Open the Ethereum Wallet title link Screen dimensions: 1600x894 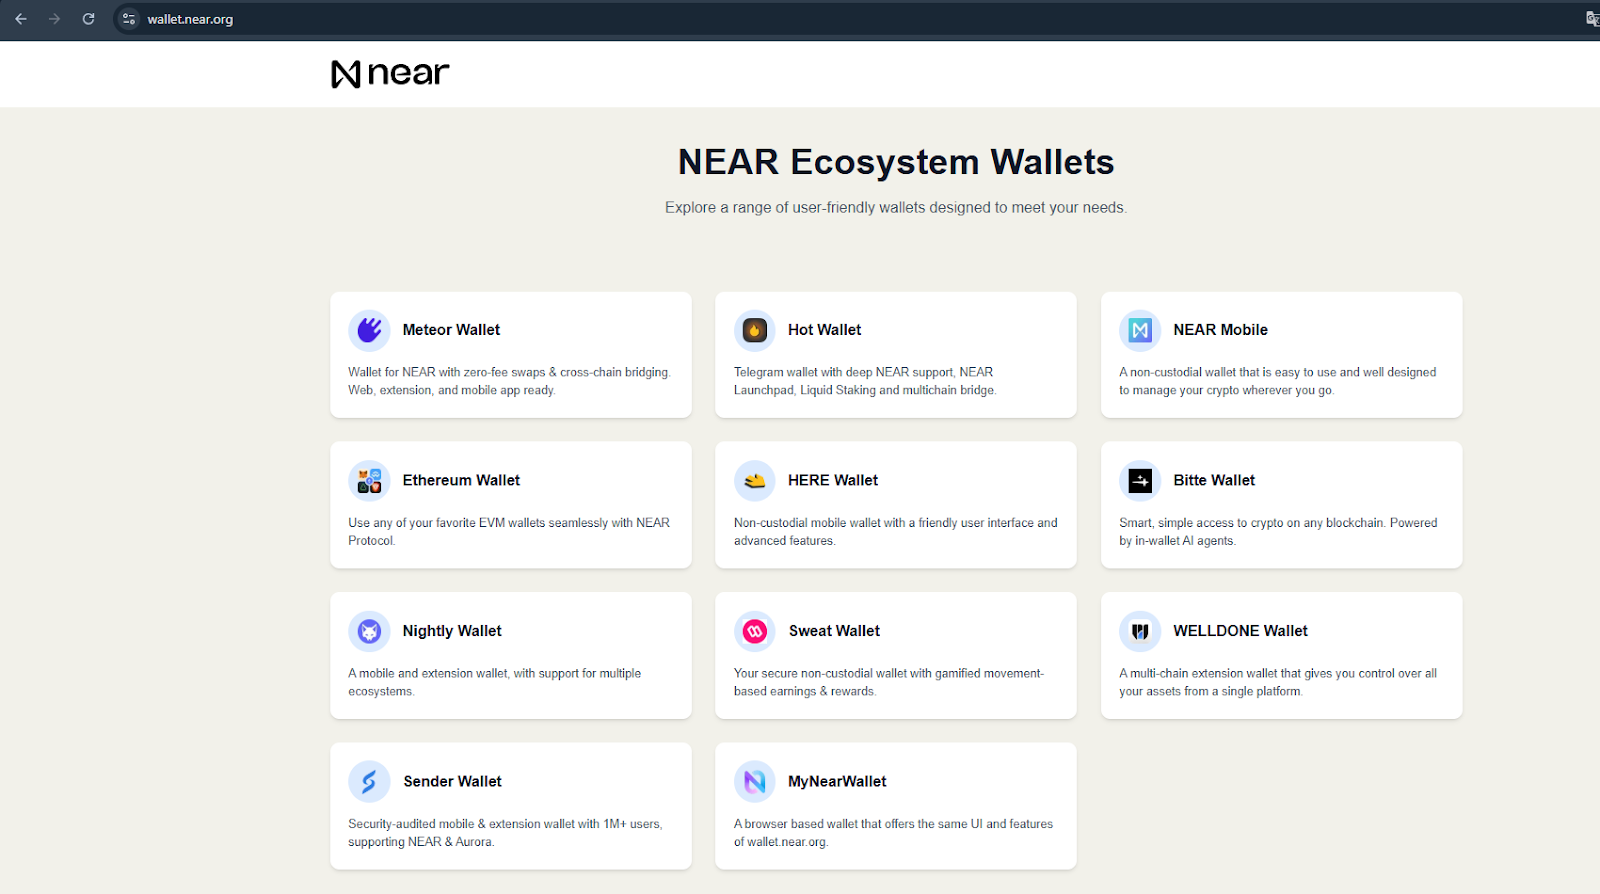461,481
